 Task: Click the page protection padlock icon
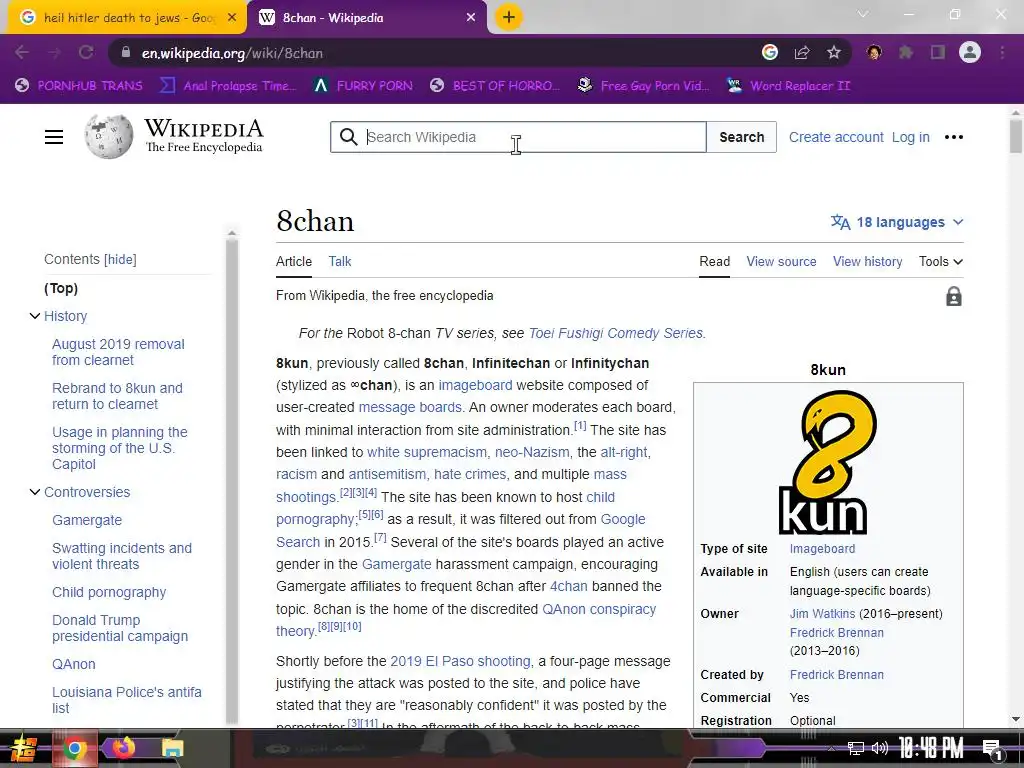click(953, 296)
